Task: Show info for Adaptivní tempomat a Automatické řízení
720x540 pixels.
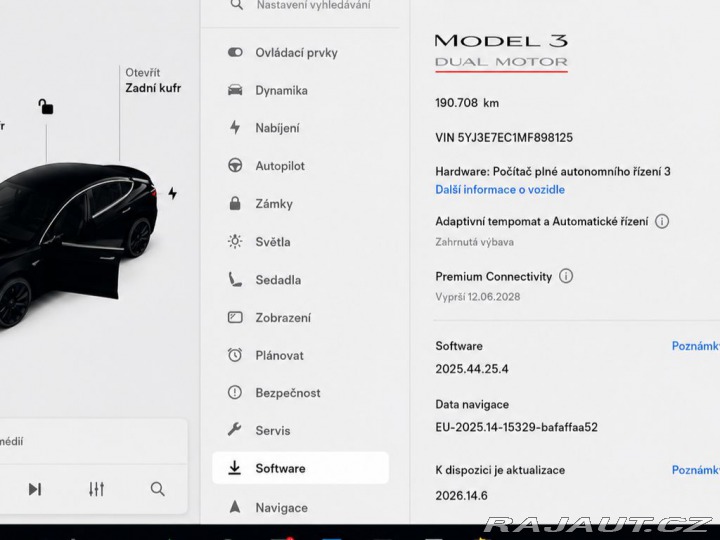Action: 662,221
